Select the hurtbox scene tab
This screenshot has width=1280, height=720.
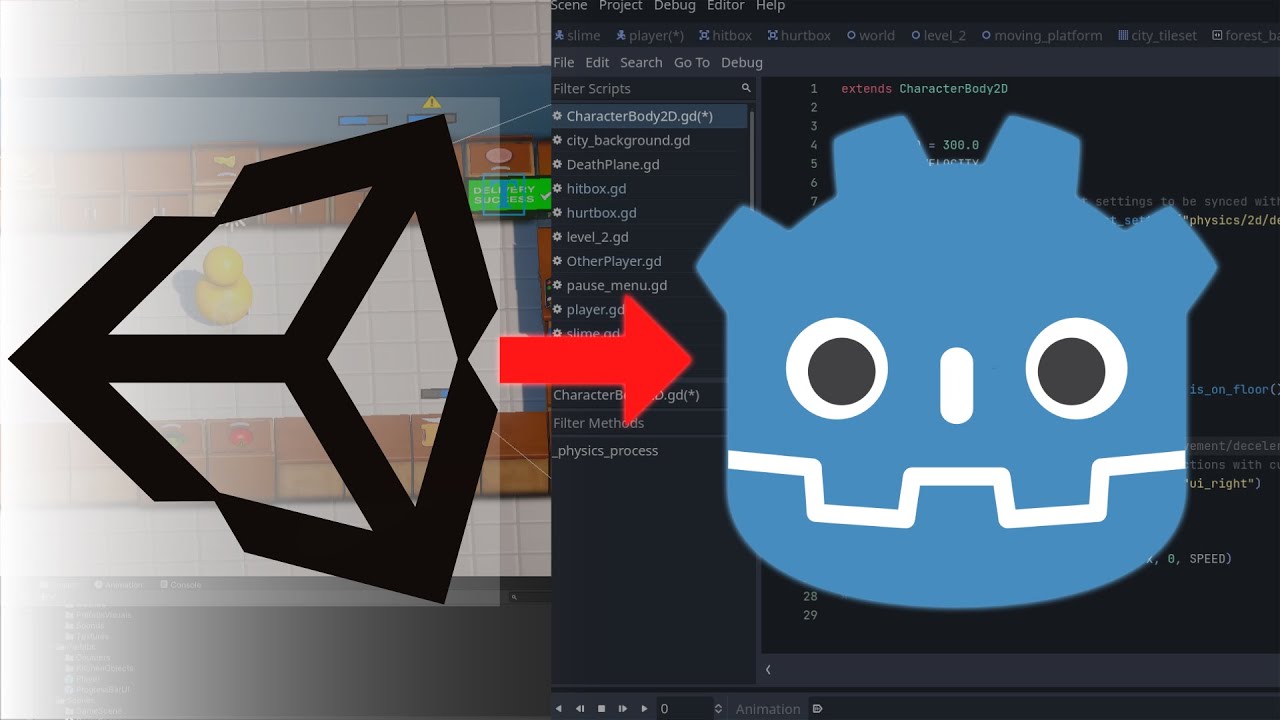(x=799, y=35)
